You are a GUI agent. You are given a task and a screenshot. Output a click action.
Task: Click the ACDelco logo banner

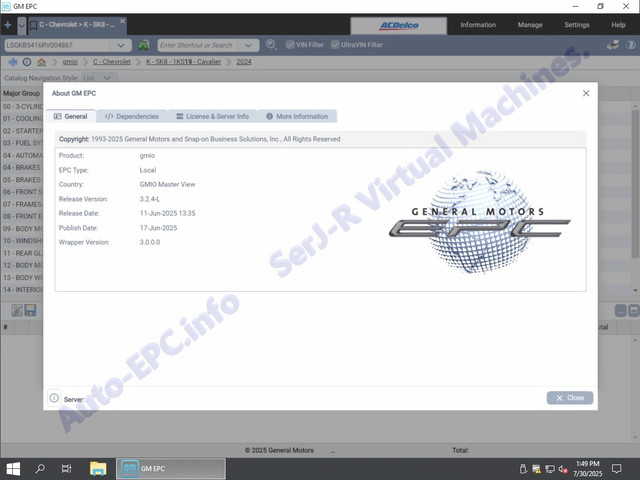399,25
